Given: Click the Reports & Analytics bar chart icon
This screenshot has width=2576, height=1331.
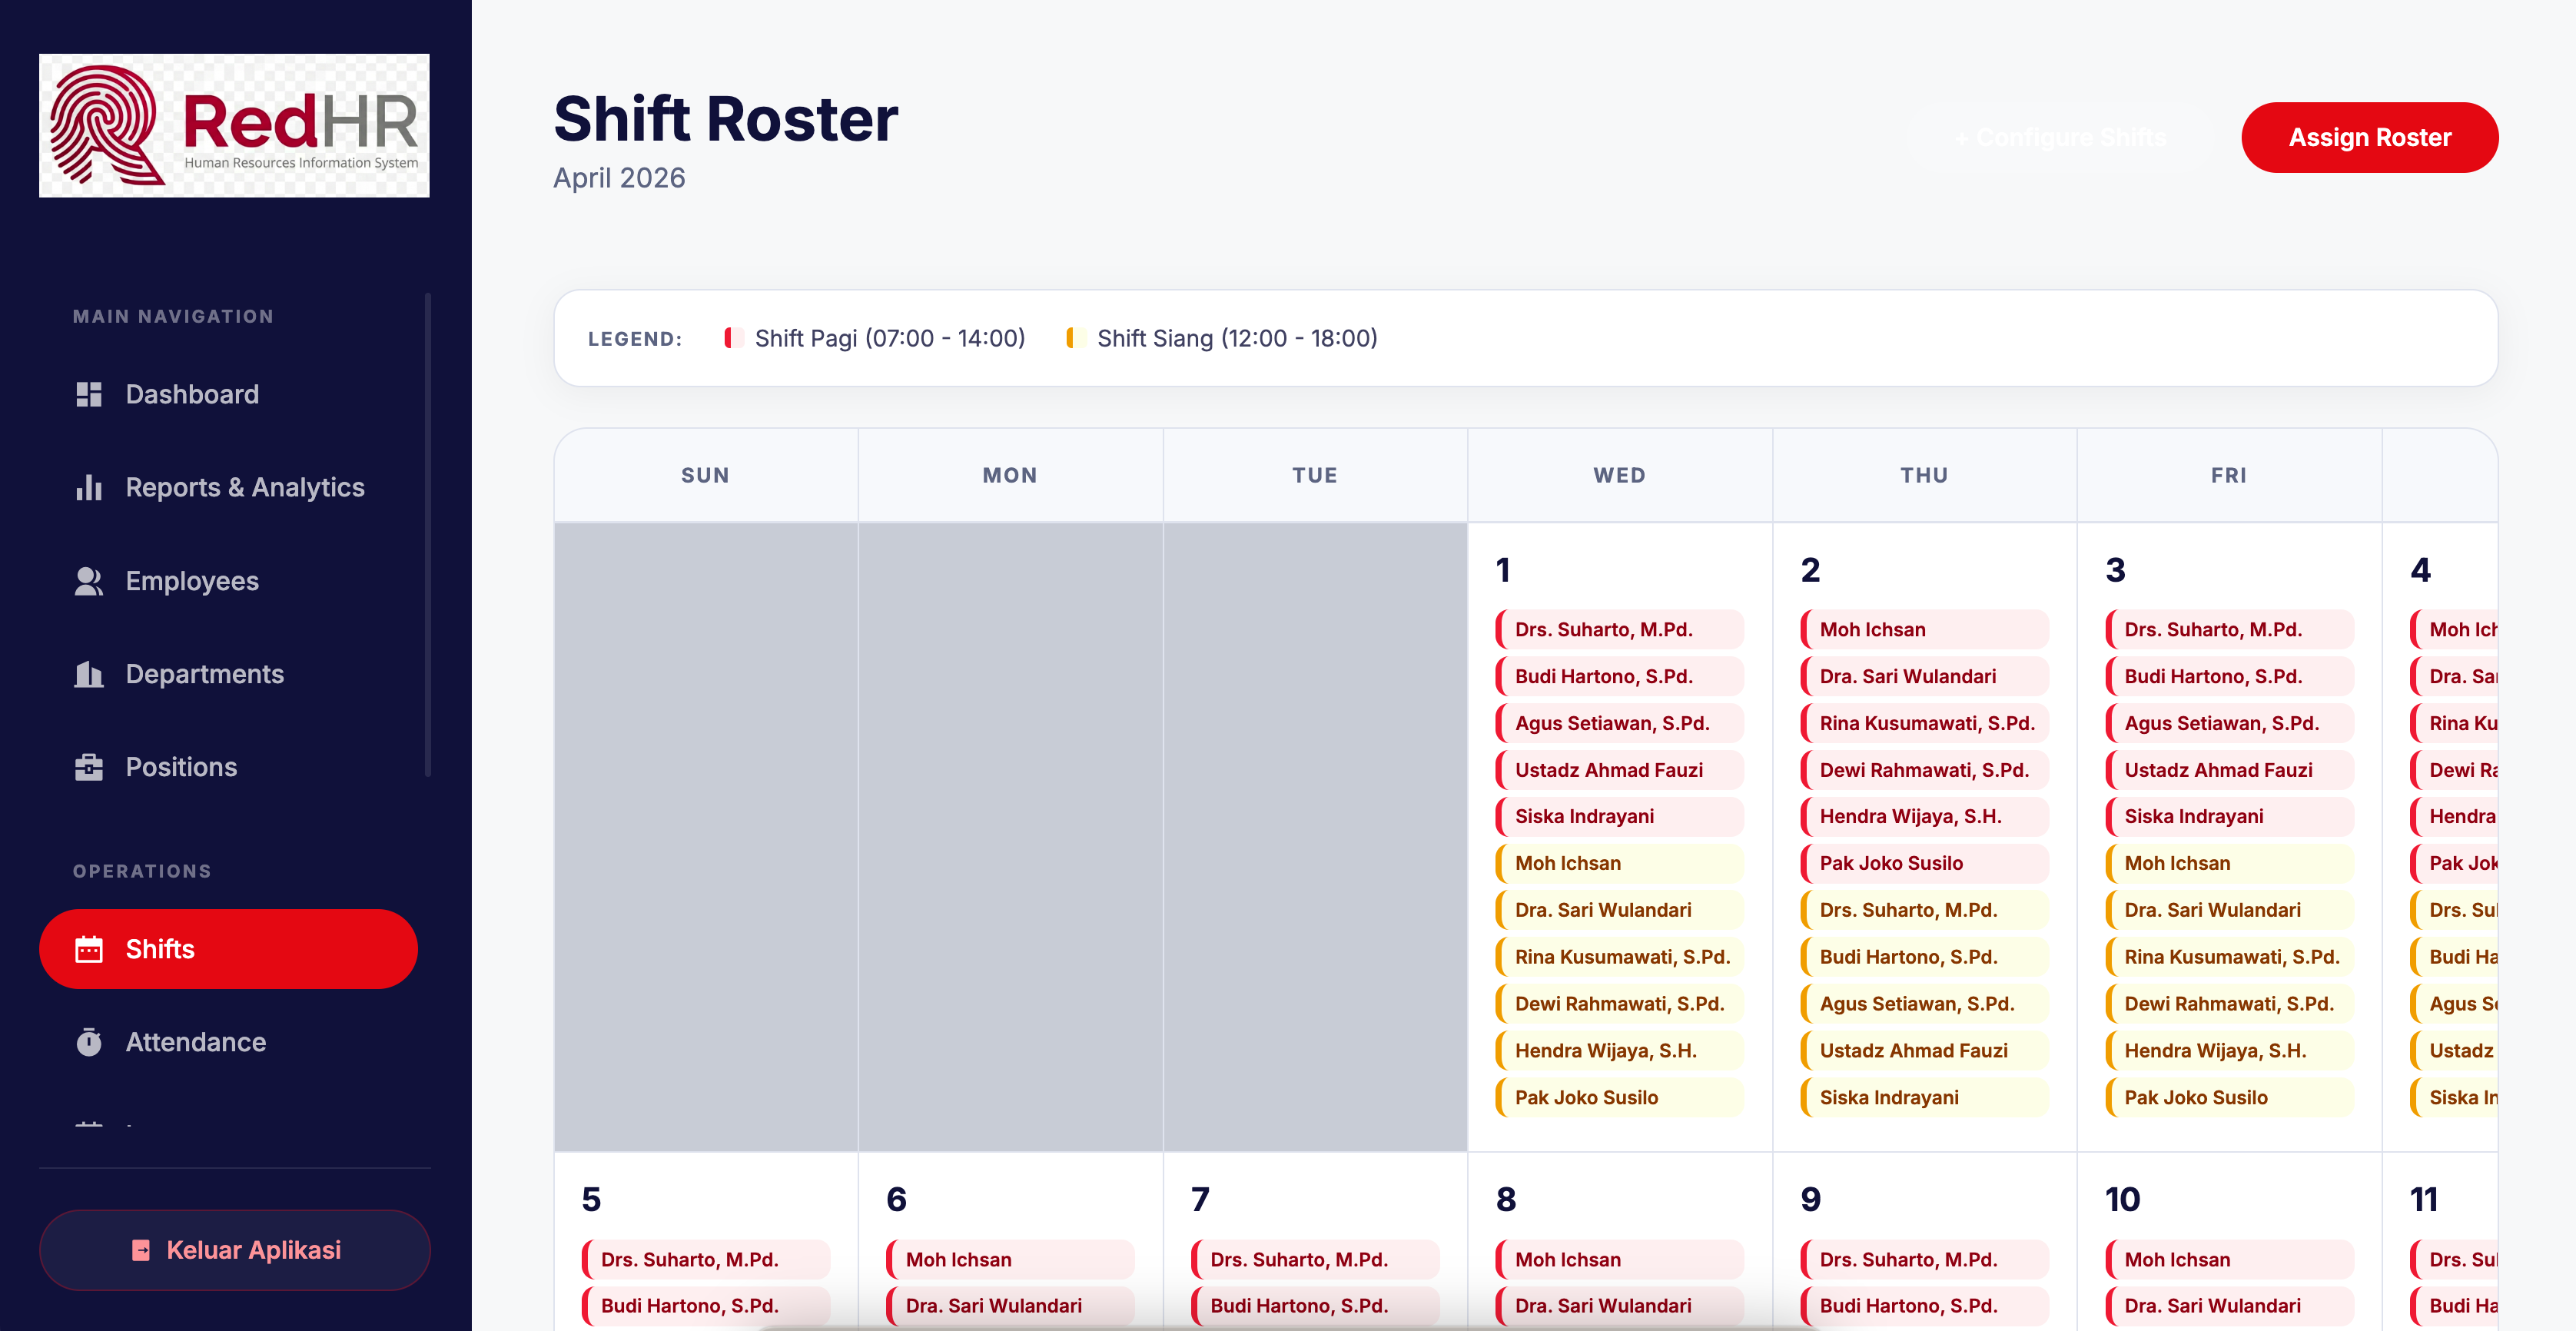Looking at the screenshot, I should pyautogui.click(x=89, y=487).
